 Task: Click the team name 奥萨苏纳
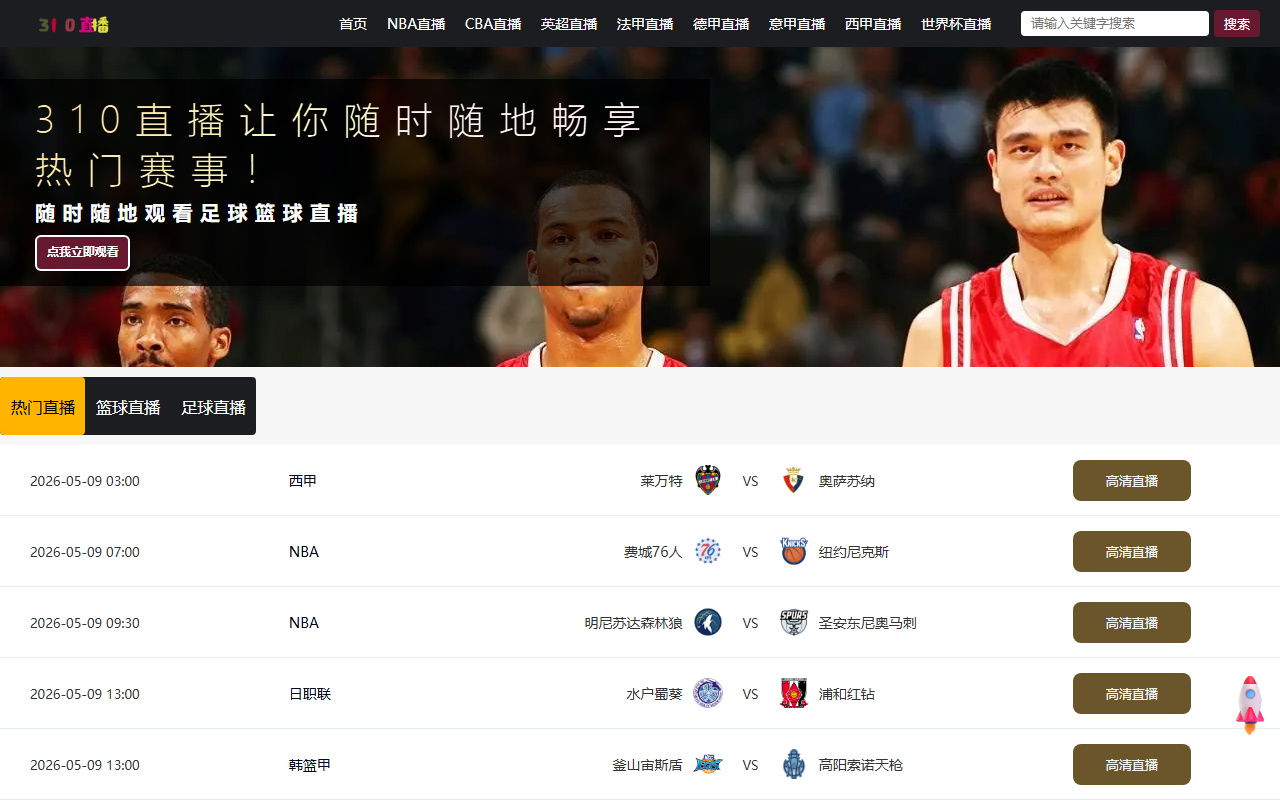tap(847, 481)
